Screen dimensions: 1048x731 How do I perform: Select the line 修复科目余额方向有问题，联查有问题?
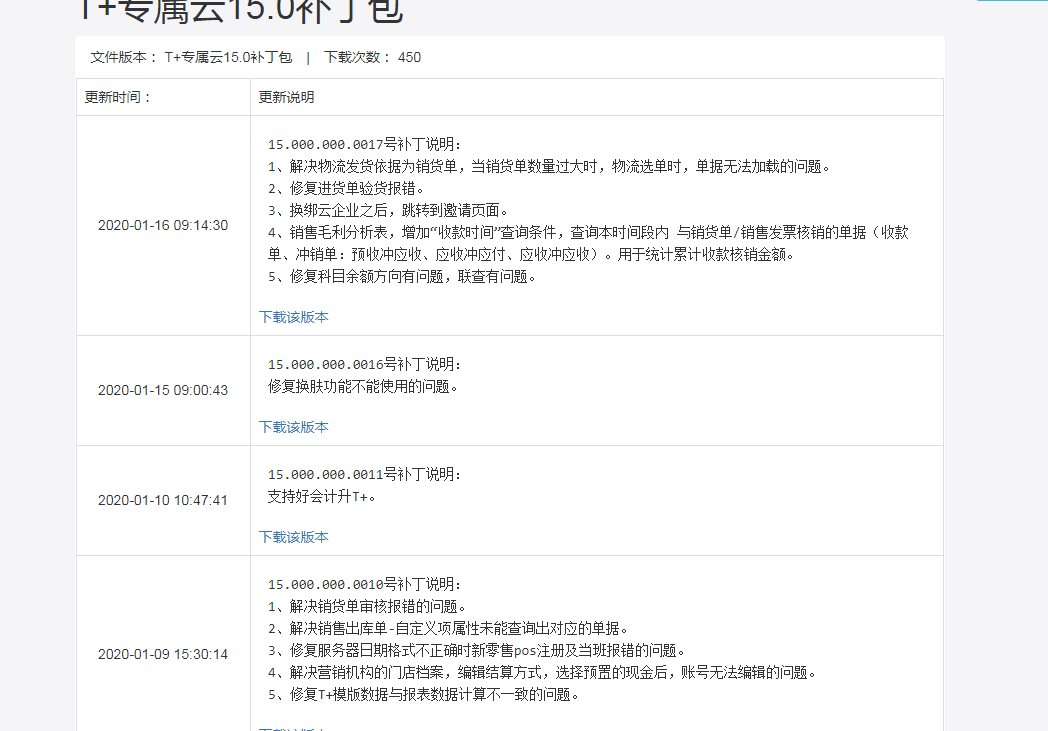click(x=402, y=277)
